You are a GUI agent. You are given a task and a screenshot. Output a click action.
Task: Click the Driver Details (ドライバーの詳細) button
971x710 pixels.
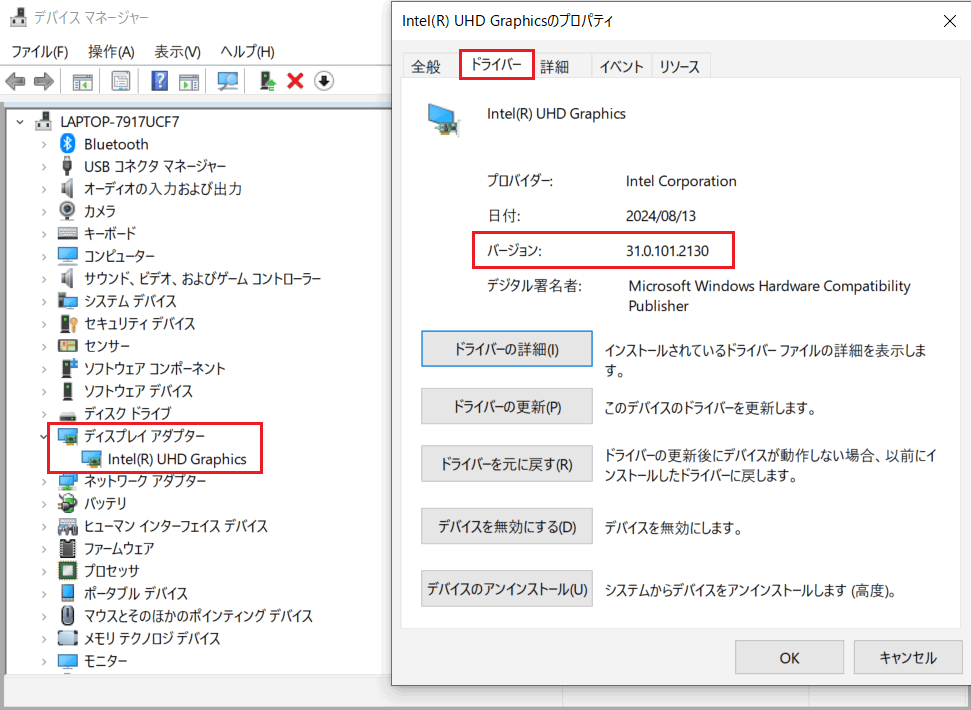coord(507,349)
